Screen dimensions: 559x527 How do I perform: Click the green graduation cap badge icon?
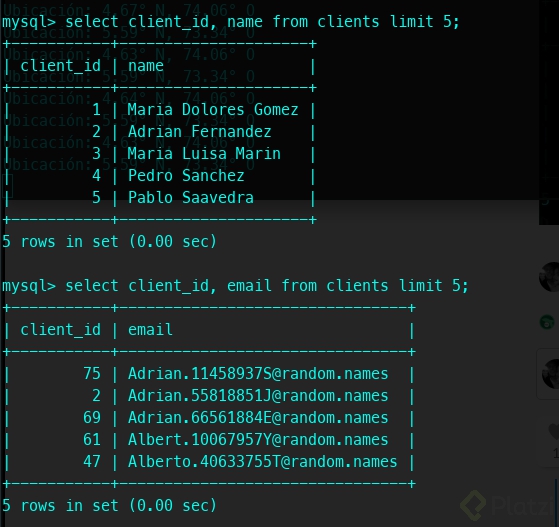coord(547,322)
